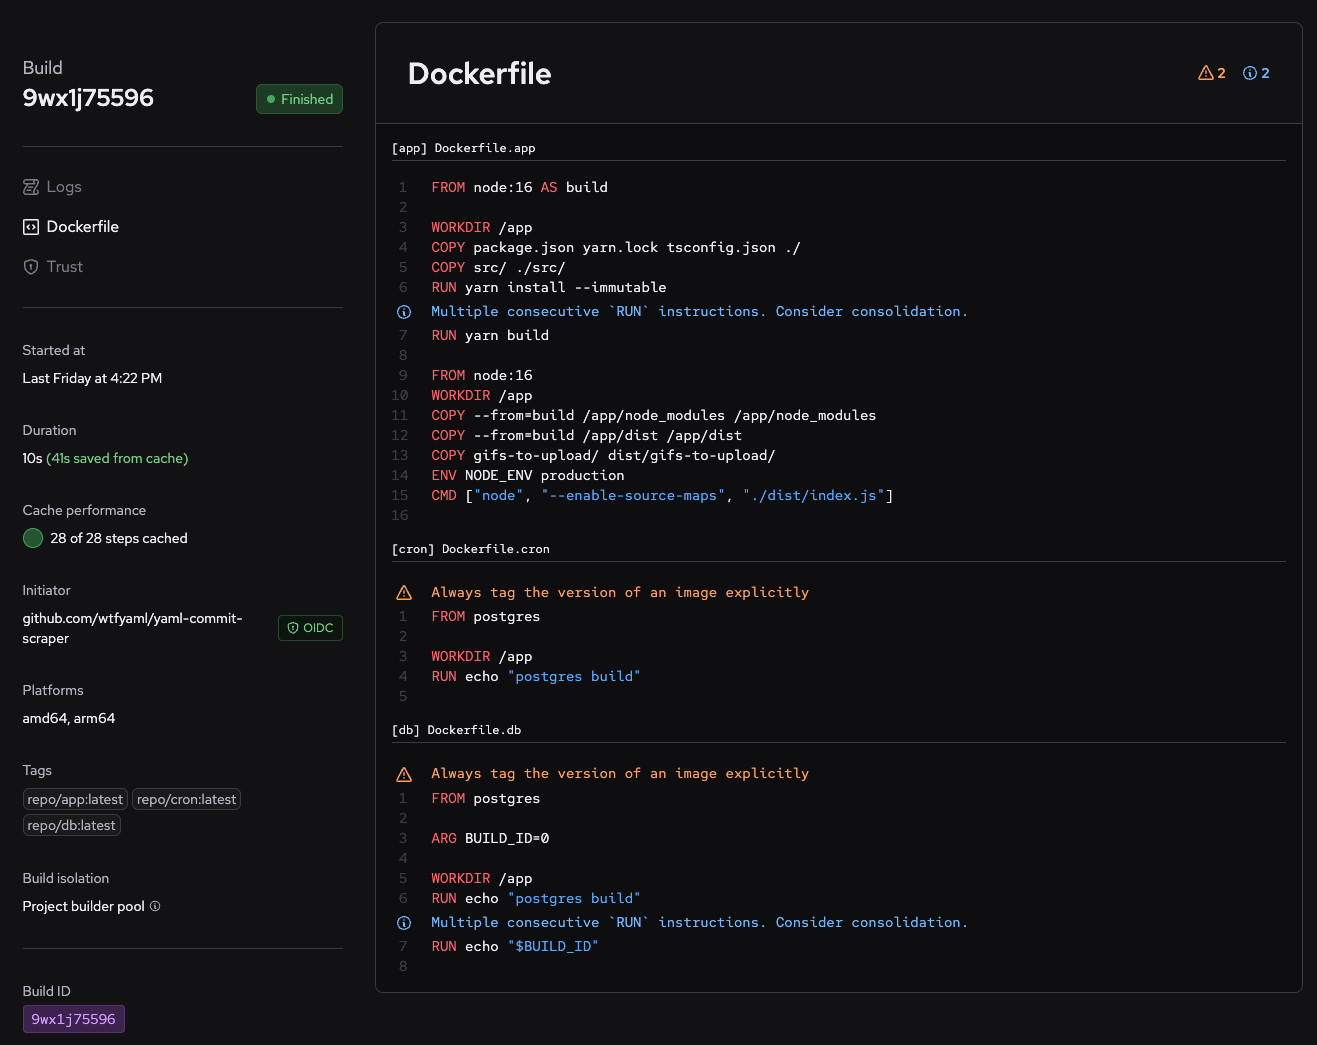Click the OIDC shield badge near the initiator

coord(310,627)
